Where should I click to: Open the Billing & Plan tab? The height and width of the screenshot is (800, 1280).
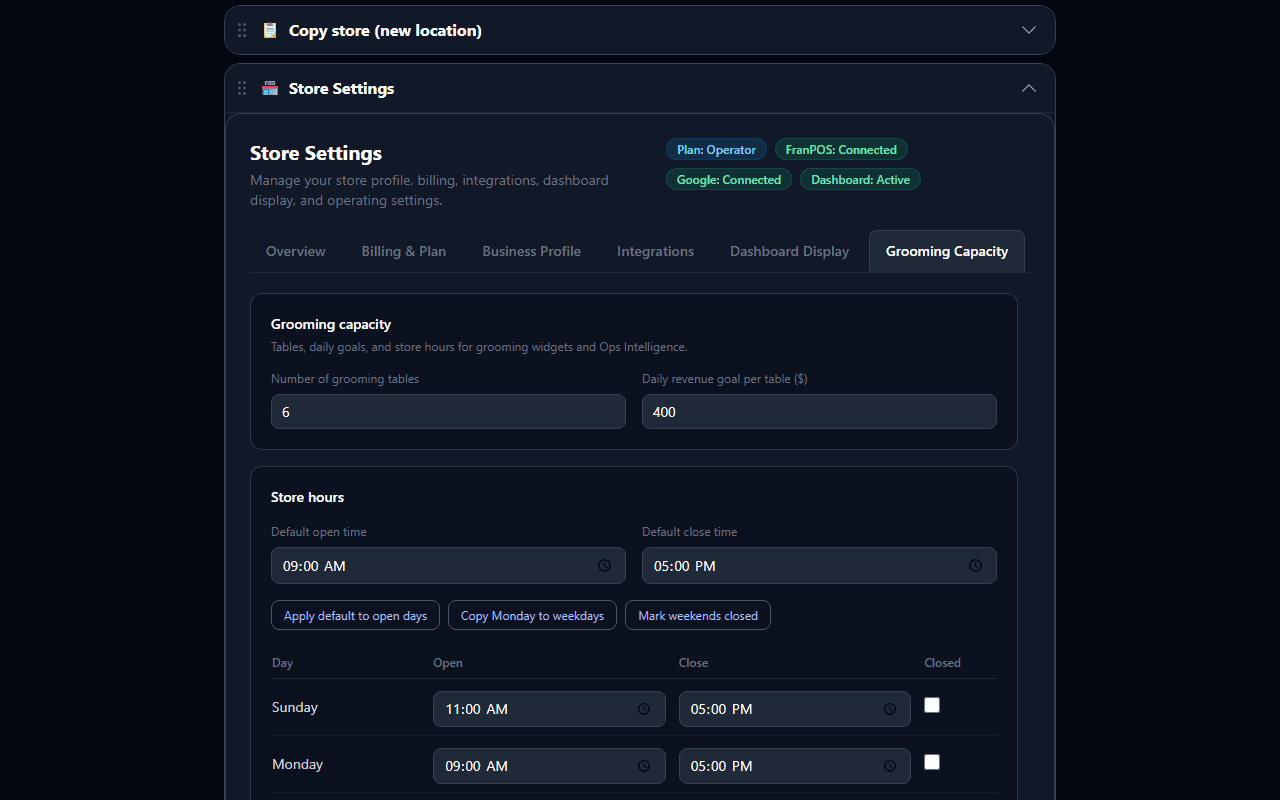[x=404, y=251]
